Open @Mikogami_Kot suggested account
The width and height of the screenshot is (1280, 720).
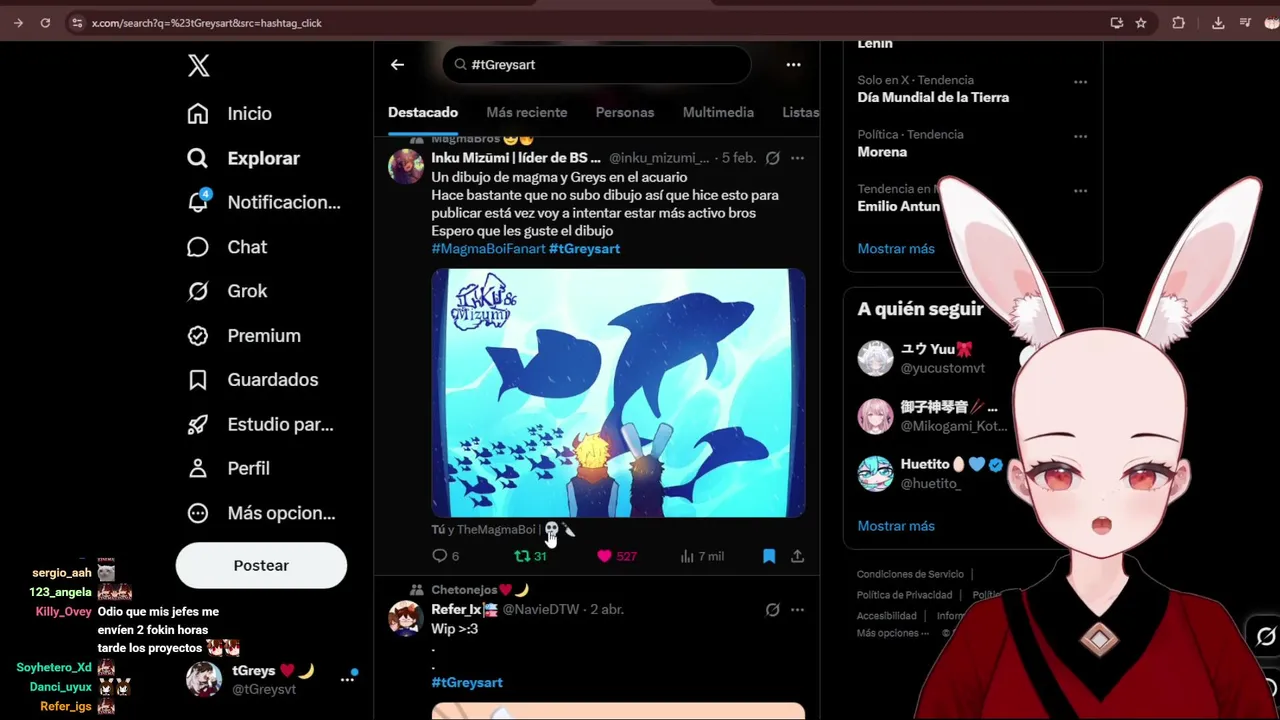point(930,416)
